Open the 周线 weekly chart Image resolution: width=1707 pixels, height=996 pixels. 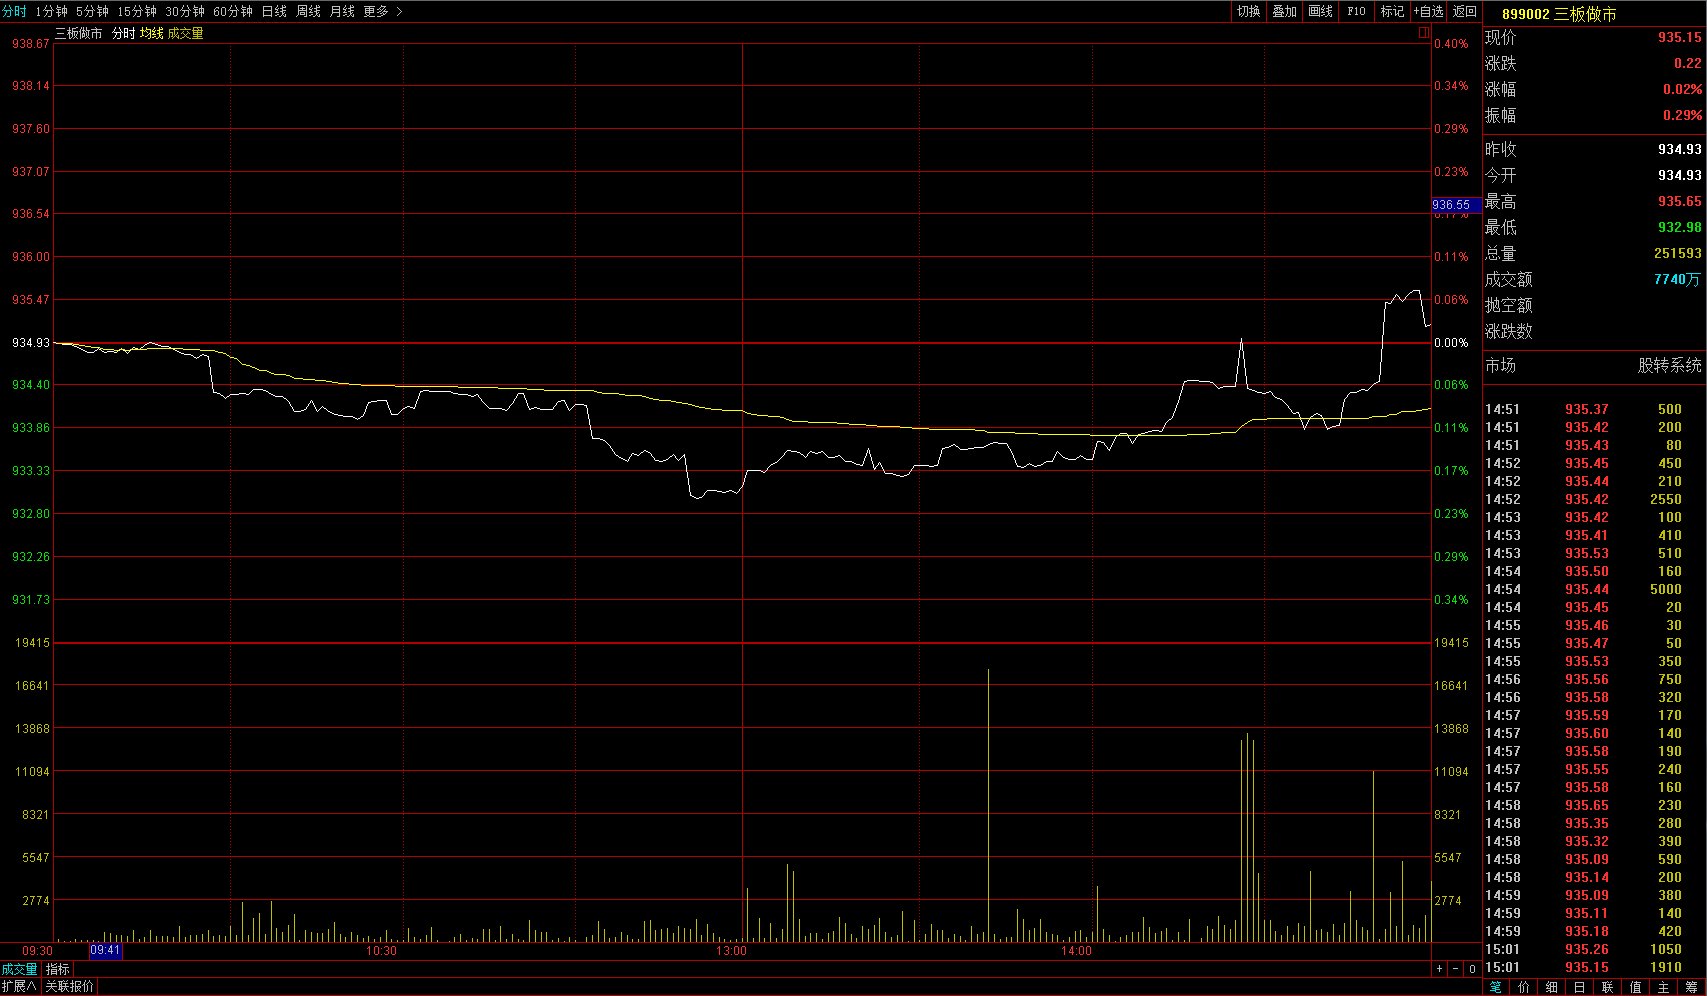(x=308, y=11)
